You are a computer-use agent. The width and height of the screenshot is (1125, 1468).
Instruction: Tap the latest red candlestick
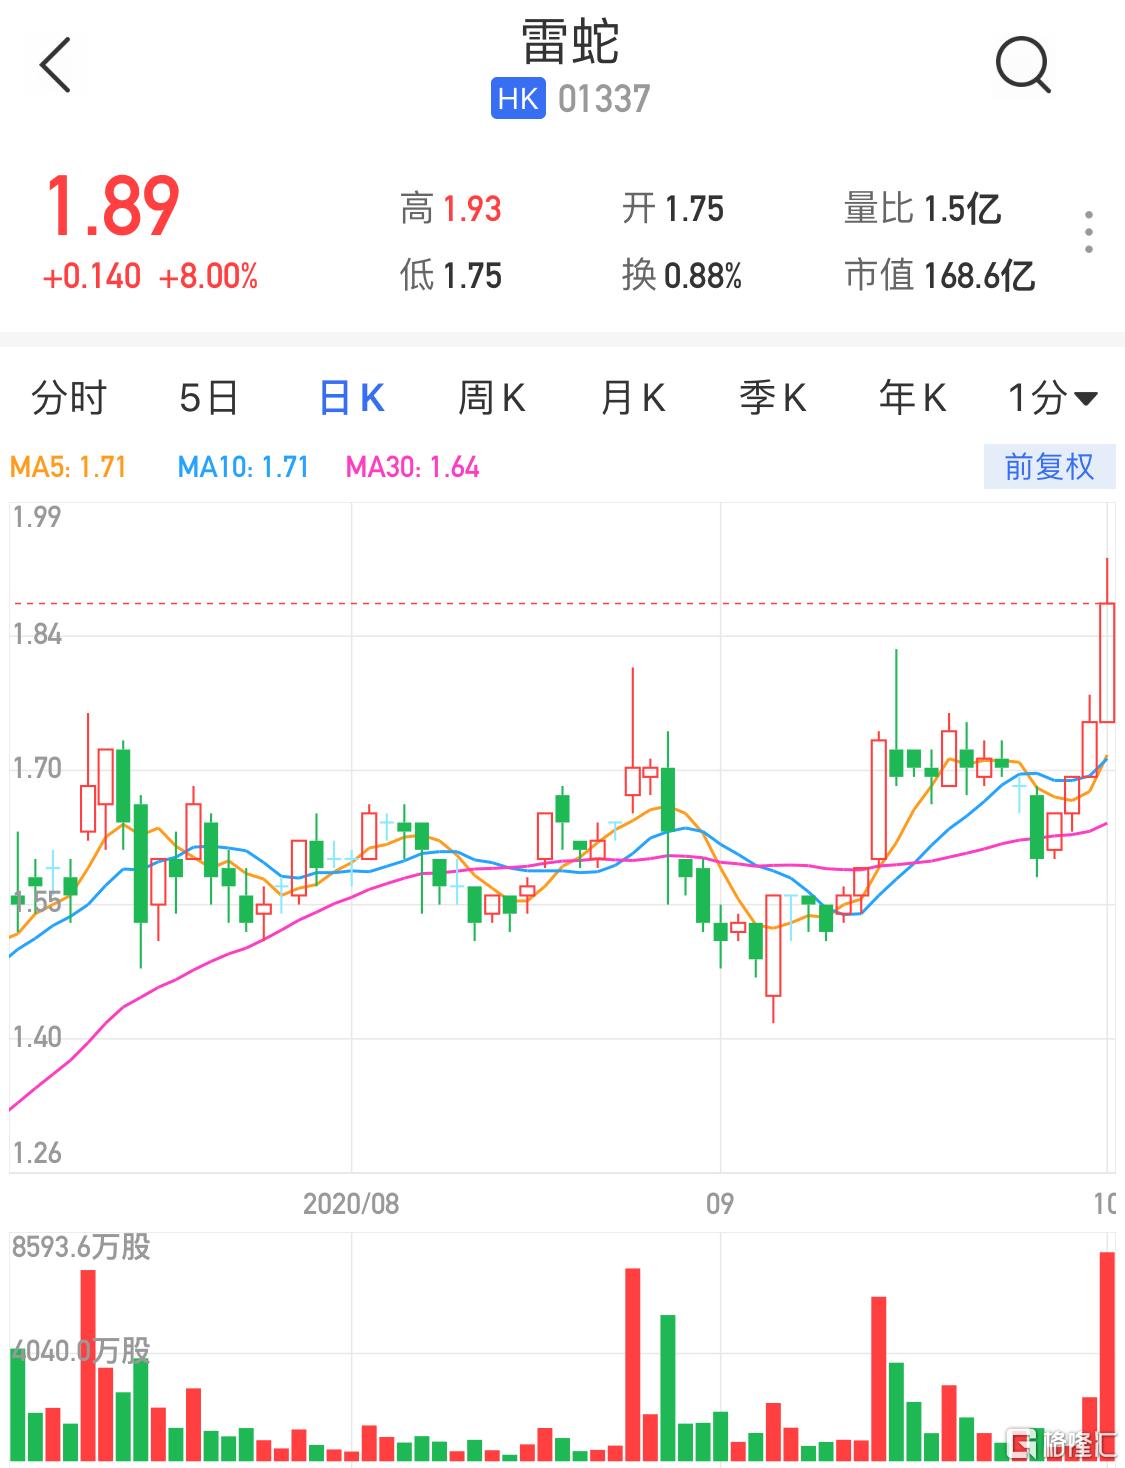(1106, 662)
